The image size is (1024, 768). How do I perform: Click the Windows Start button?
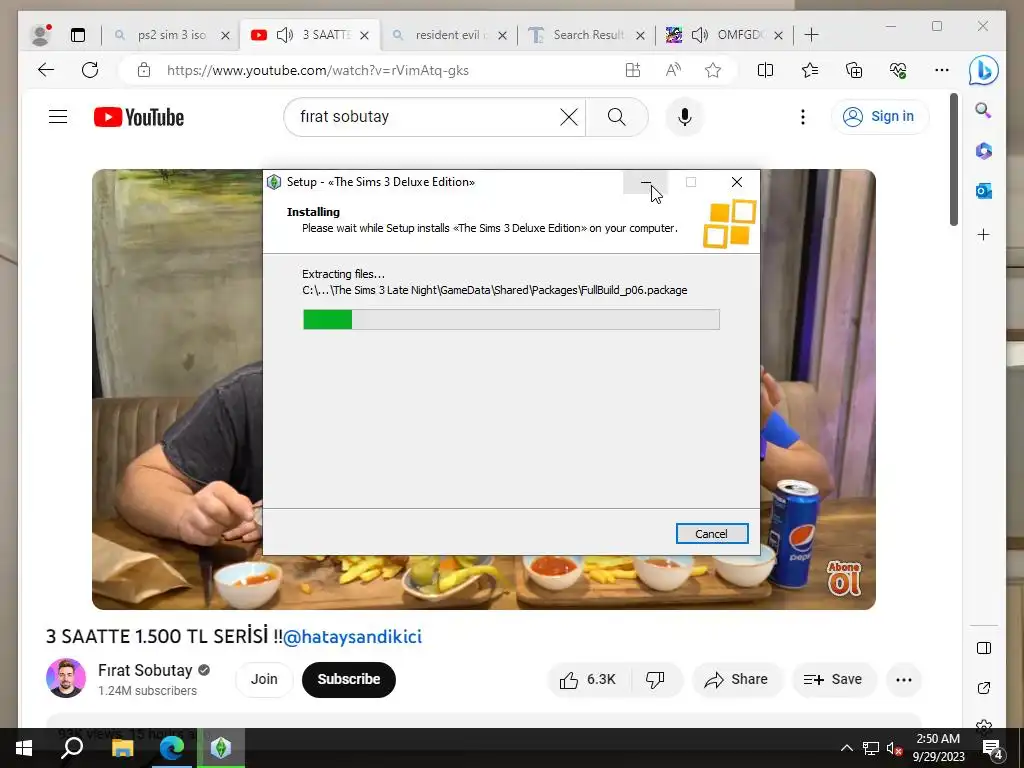(x=24, y=748)
